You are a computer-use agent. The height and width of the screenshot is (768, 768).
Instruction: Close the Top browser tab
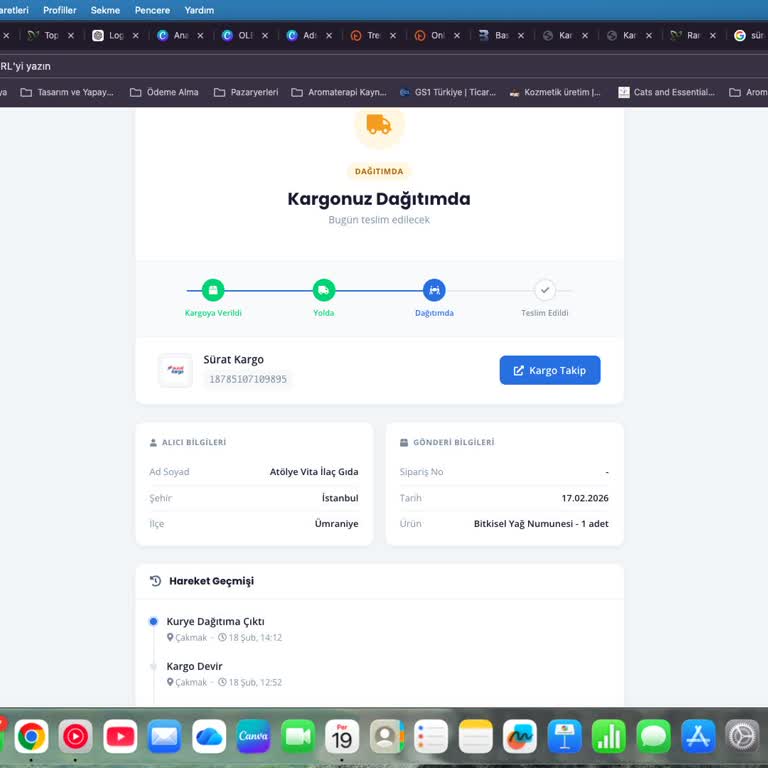(x=71, y=35)
